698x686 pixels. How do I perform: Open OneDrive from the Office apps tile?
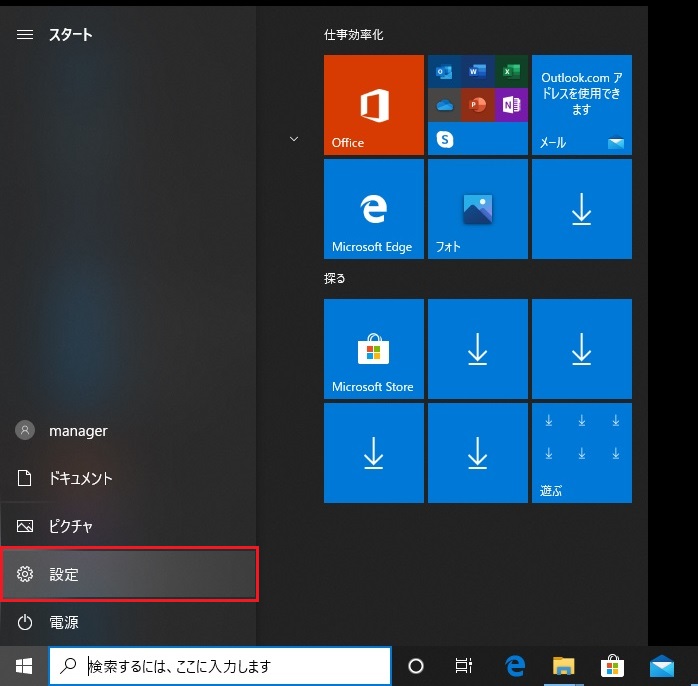444,105
